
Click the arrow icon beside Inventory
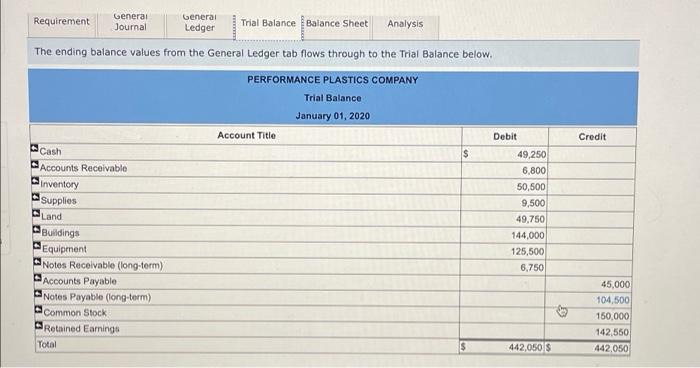tap(35, 181)
